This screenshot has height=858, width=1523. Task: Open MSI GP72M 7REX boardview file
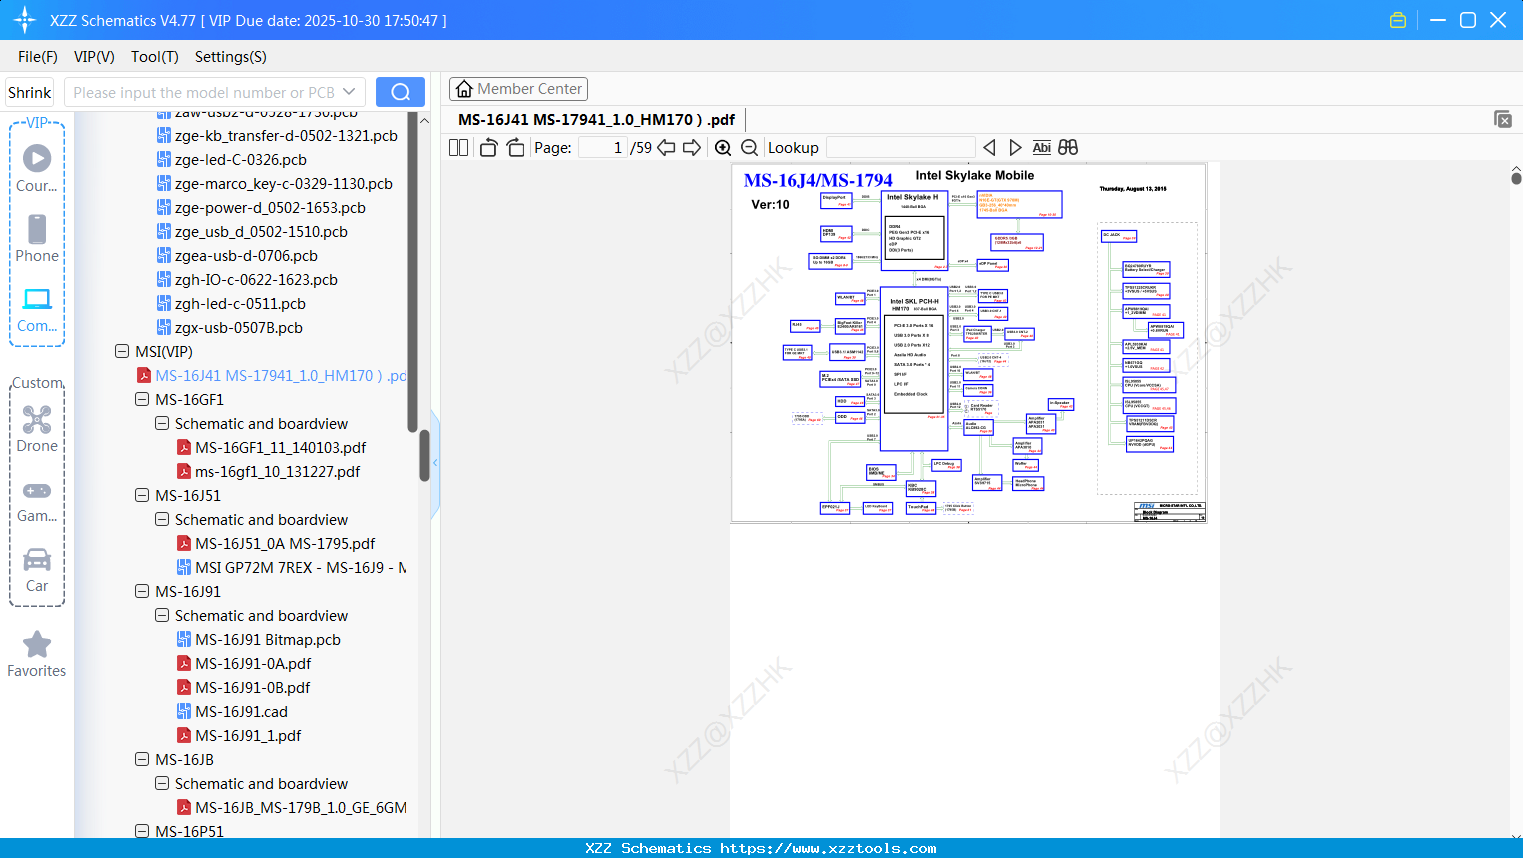(292, 568)
